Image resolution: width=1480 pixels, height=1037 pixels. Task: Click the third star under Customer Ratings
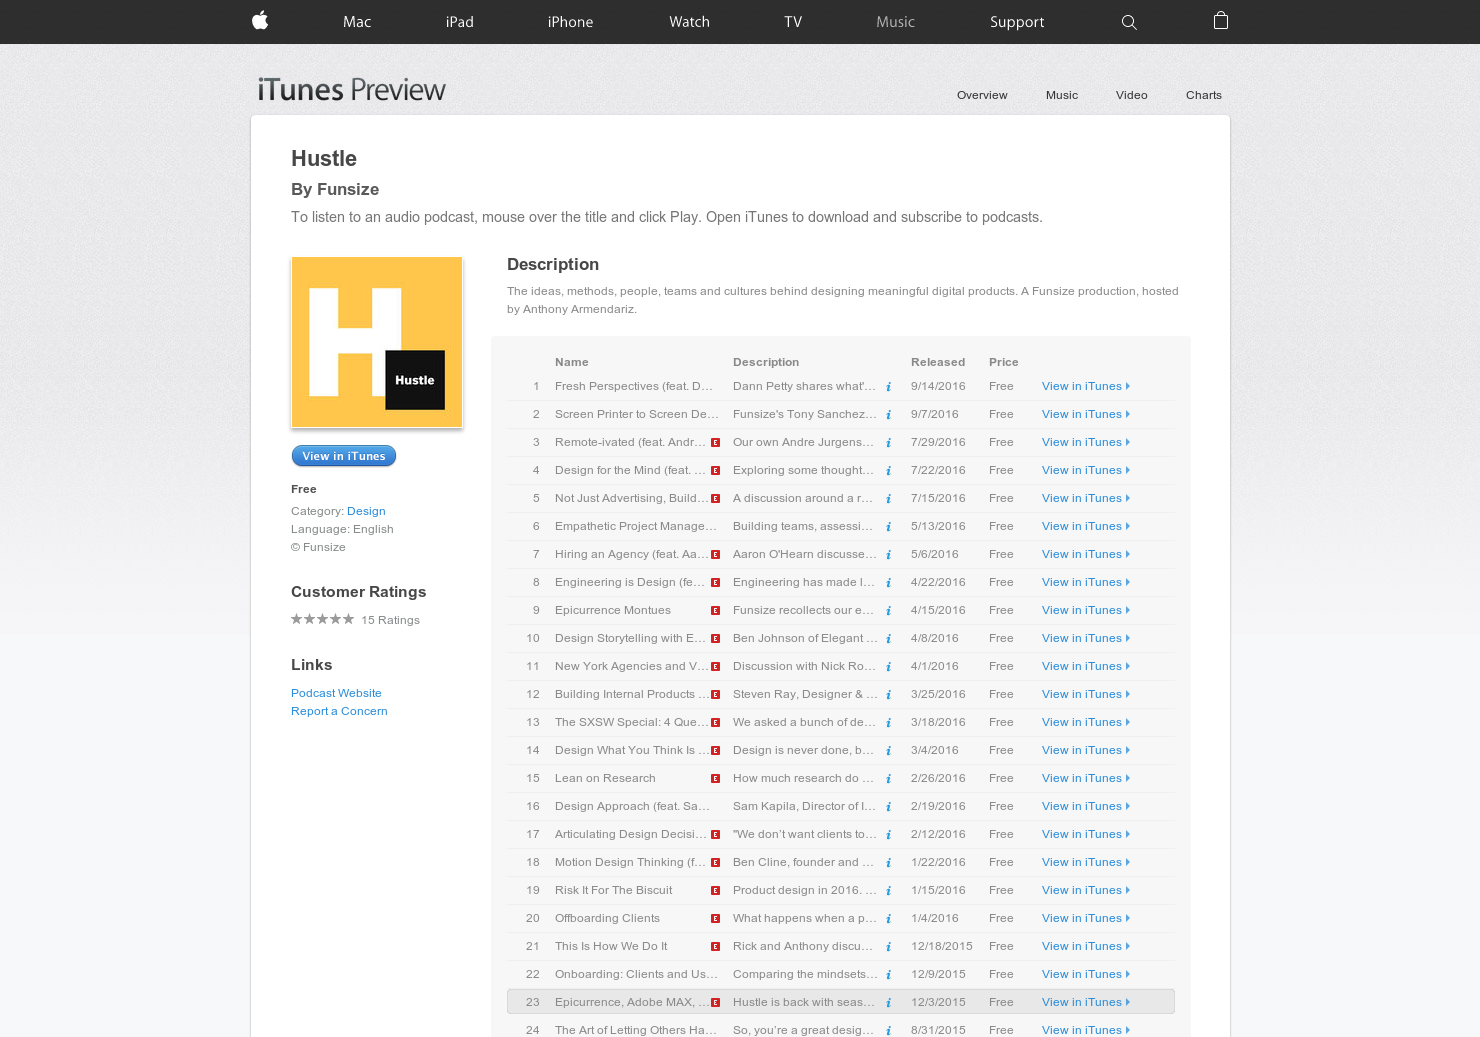click(322, 619)
